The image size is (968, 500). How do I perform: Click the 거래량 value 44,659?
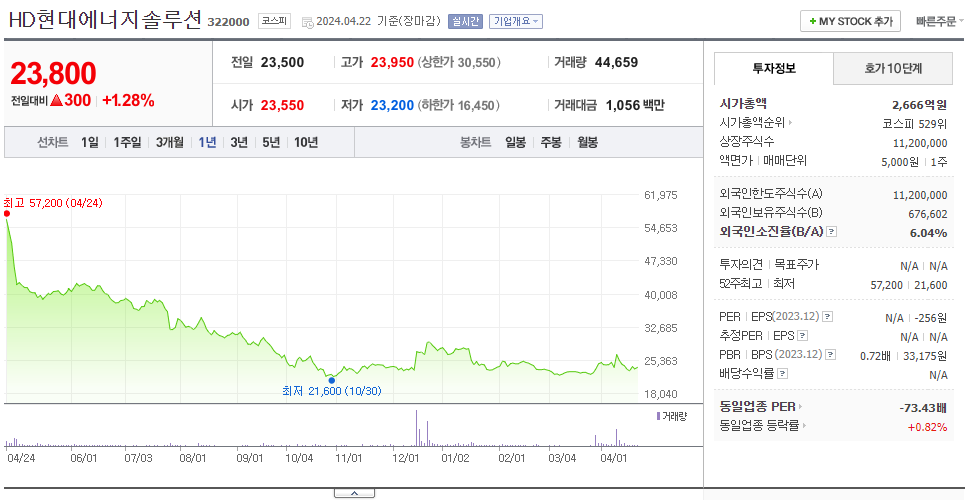coord(617,62)
